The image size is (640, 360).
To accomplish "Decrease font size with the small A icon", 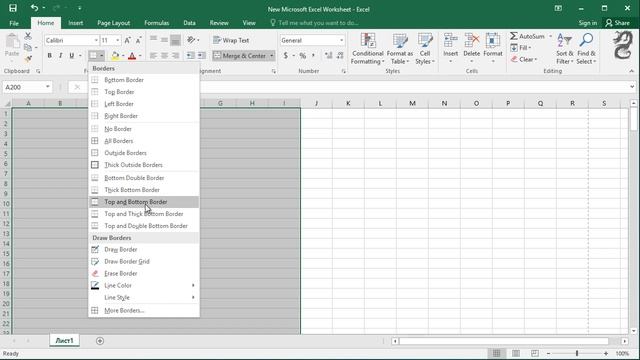I will (138, 40).
